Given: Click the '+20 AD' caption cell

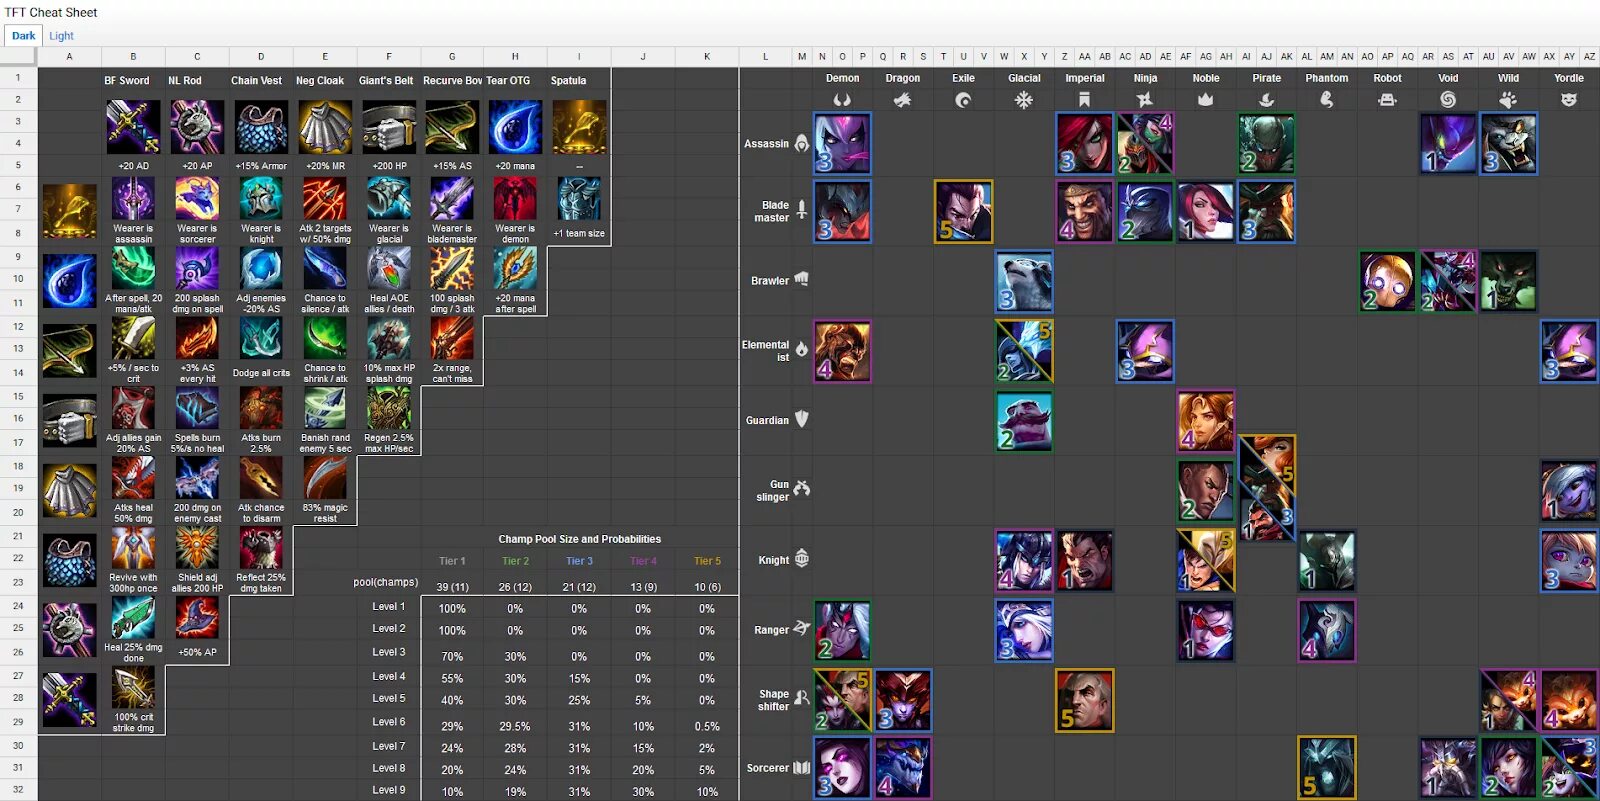Looking at the screenshot, I should [x=133, y=166].
